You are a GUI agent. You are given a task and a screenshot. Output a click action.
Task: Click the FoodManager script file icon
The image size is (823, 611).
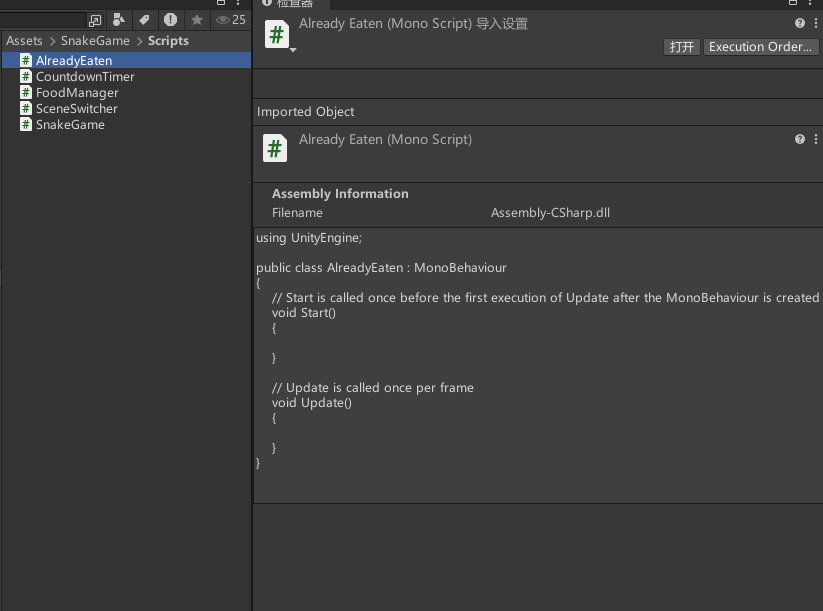(26, 92)
